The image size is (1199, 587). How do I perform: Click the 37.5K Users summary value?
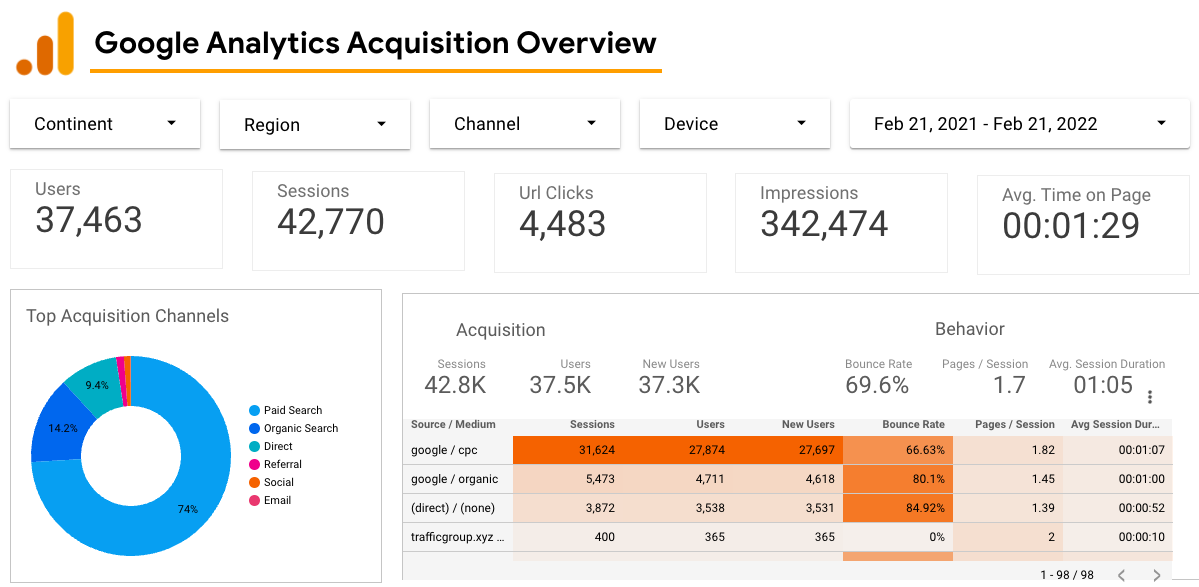point(561,385)
